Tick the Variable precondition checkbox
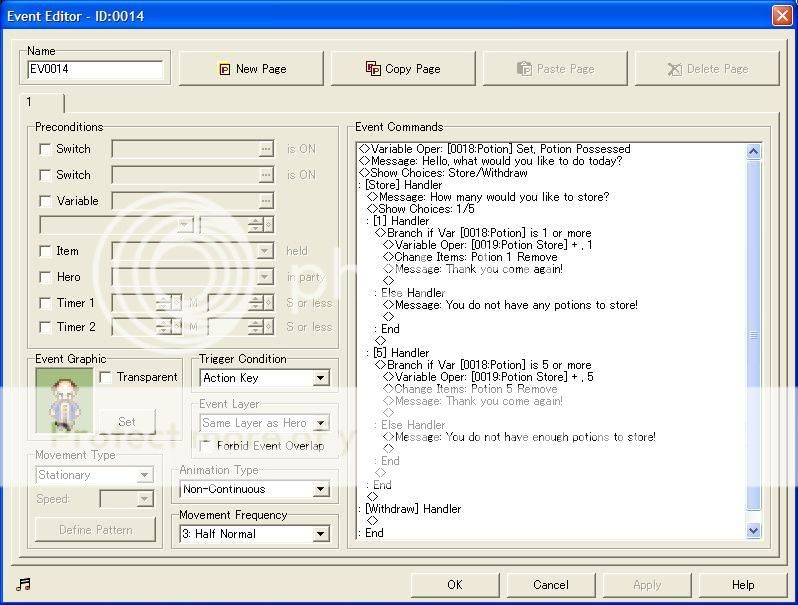The height and width of the screenshot is (605, 798). [x=45, y=201]
